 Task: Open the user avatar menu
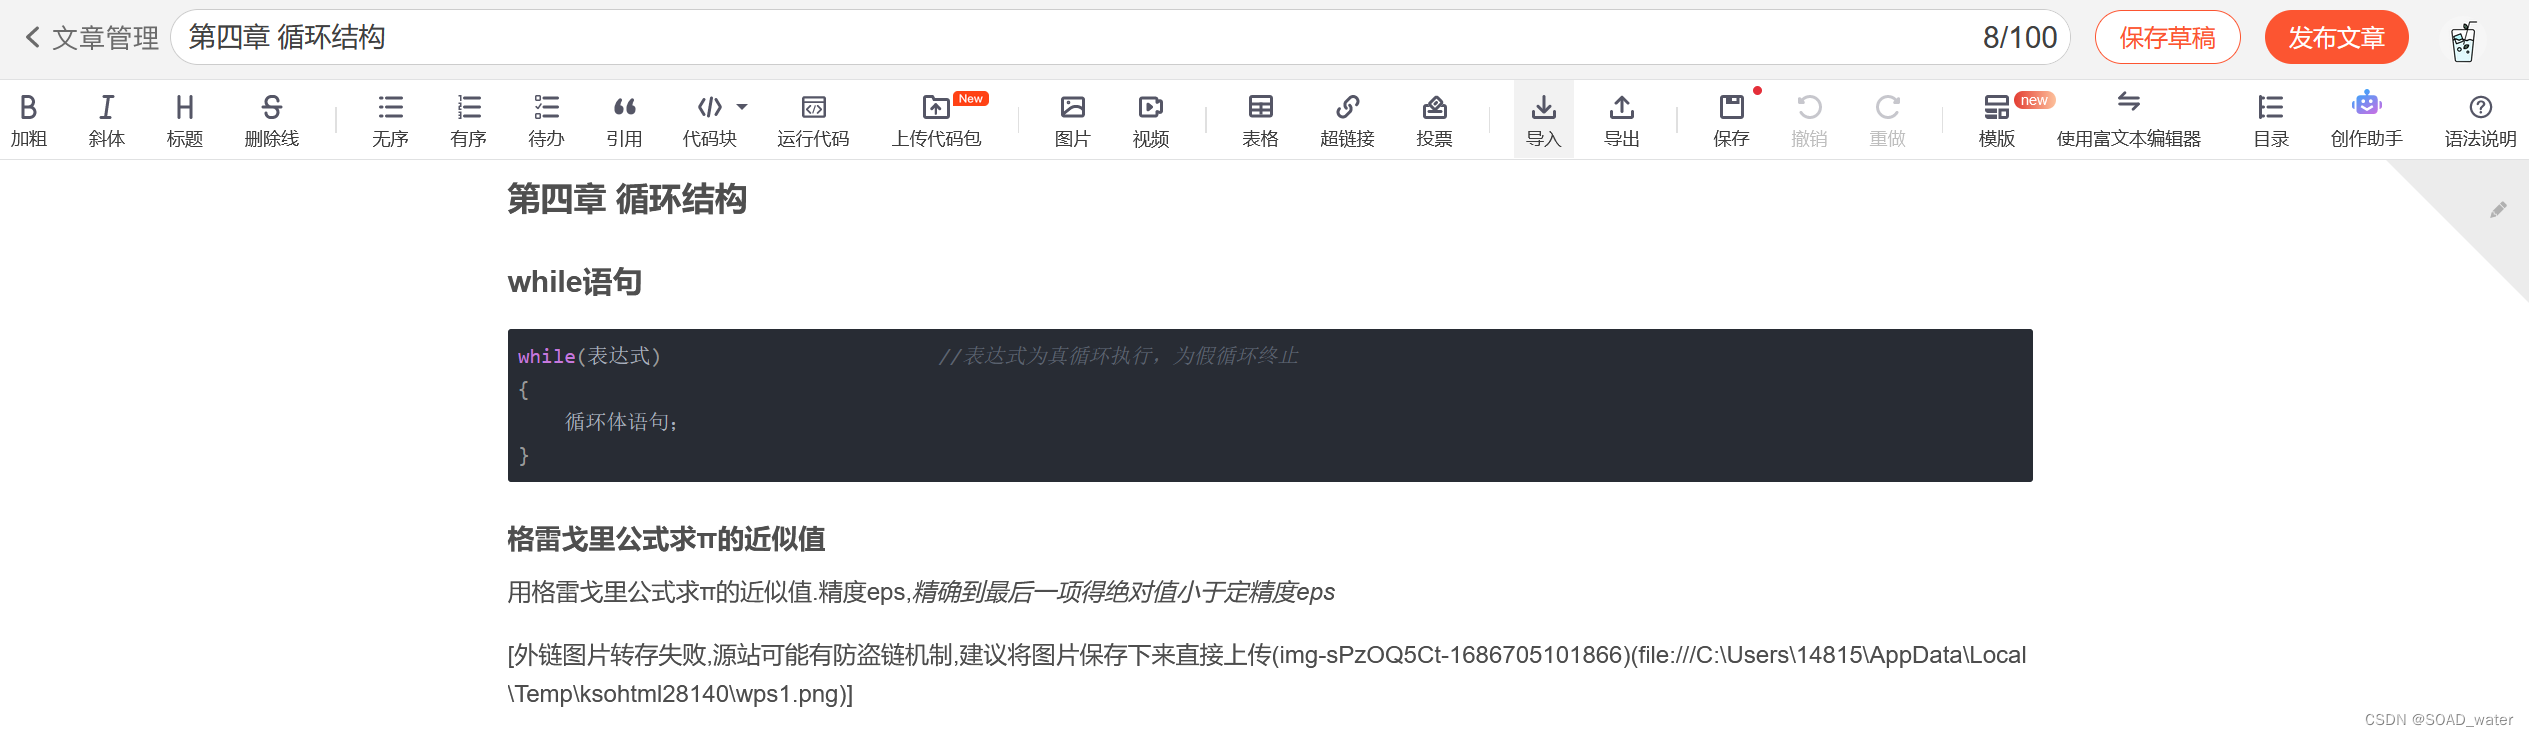point(2464,40)
